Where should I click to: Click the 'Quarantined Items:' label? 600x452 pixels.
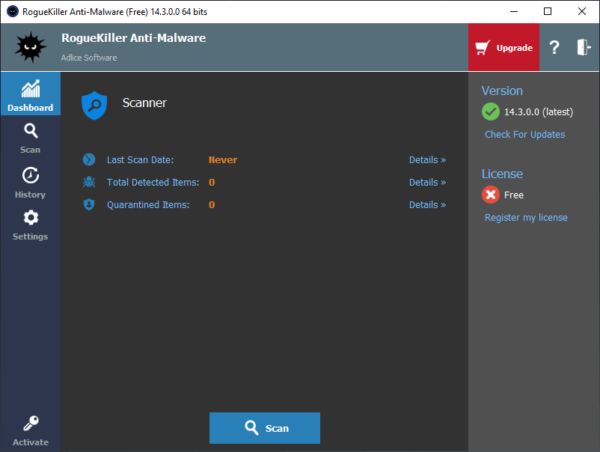(148, 205)
